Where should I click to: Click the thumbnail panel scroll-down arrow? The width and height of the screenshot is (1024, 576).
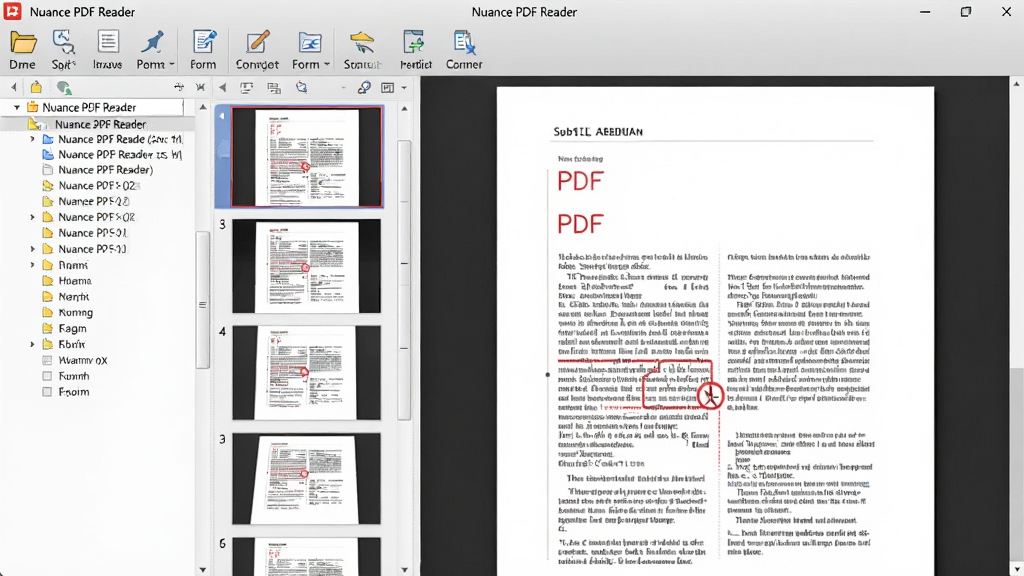click(x=404, y=569)
